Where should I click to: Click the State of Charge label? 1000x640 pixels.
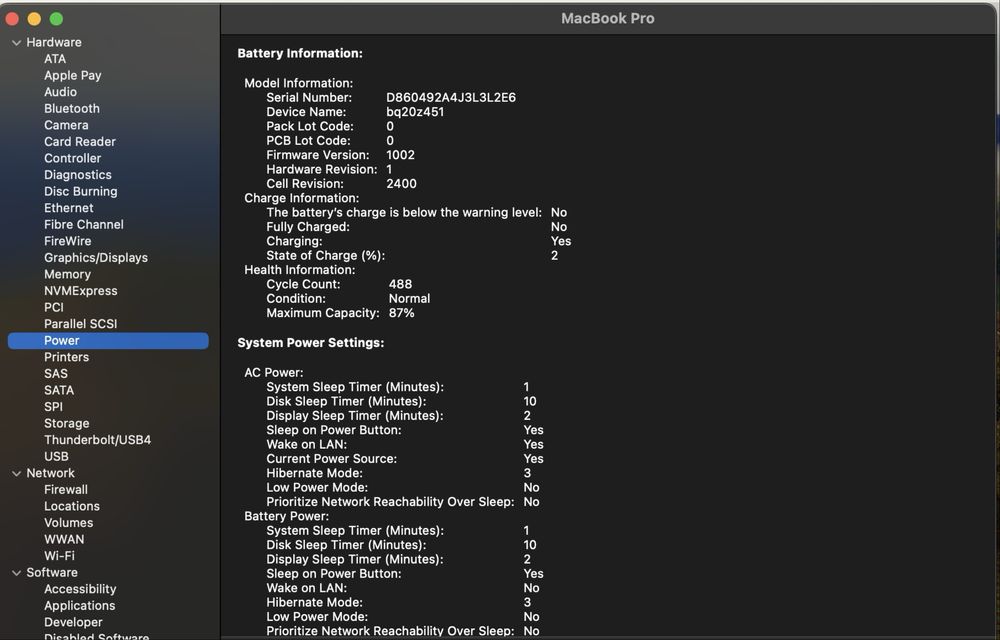point(325,256)
